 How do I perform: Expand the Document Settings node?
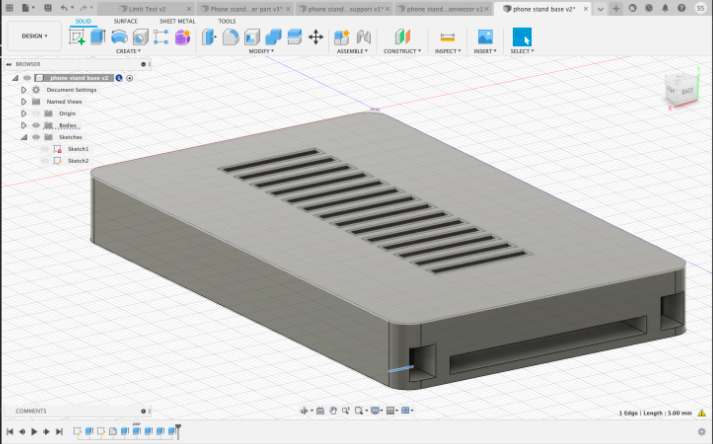click(24, 90)
